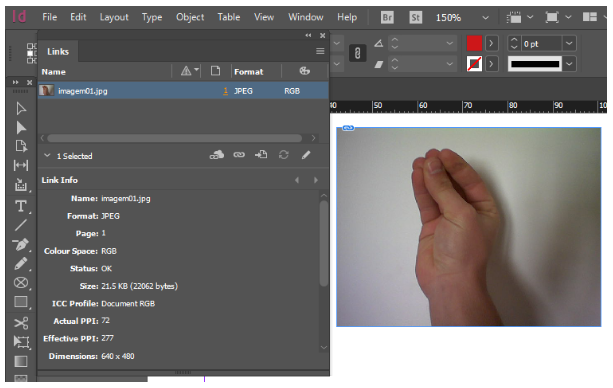
Task: Sort links by Format column header
Action: pyautogui.click(x=249, y=72)
